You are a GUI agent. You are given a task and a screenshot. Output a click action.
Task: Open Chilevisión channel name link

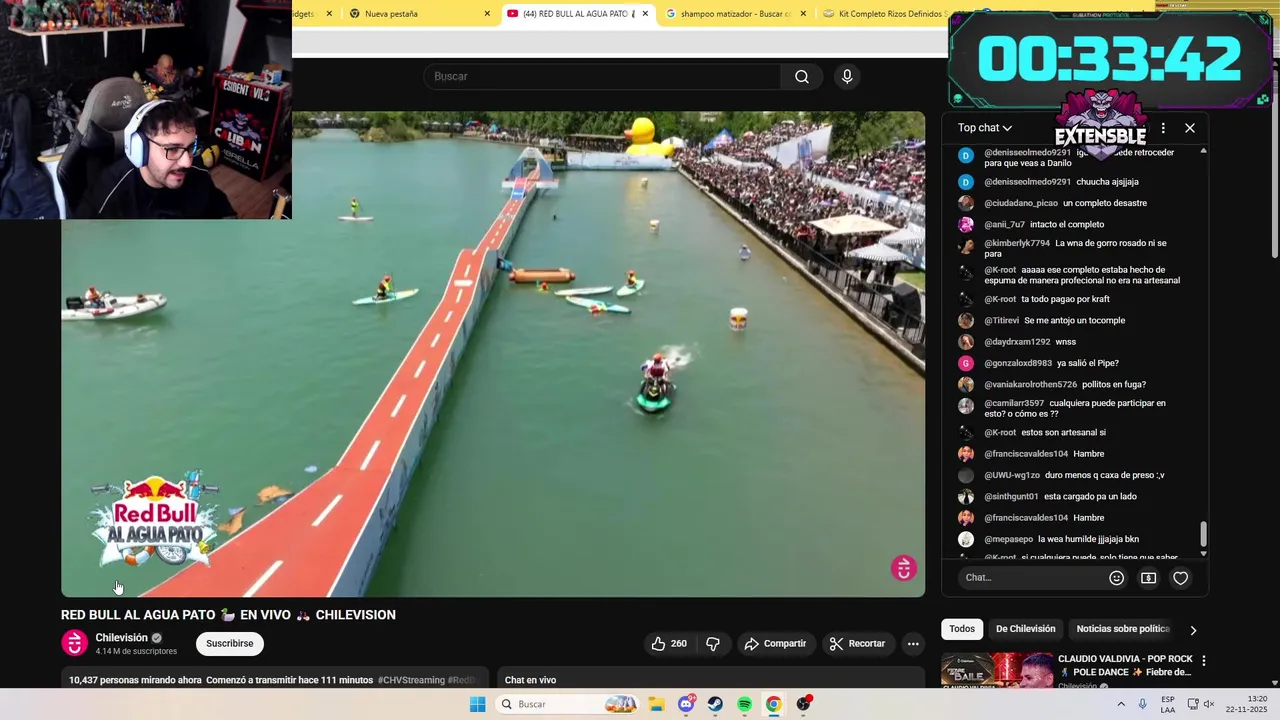[122, 638]
